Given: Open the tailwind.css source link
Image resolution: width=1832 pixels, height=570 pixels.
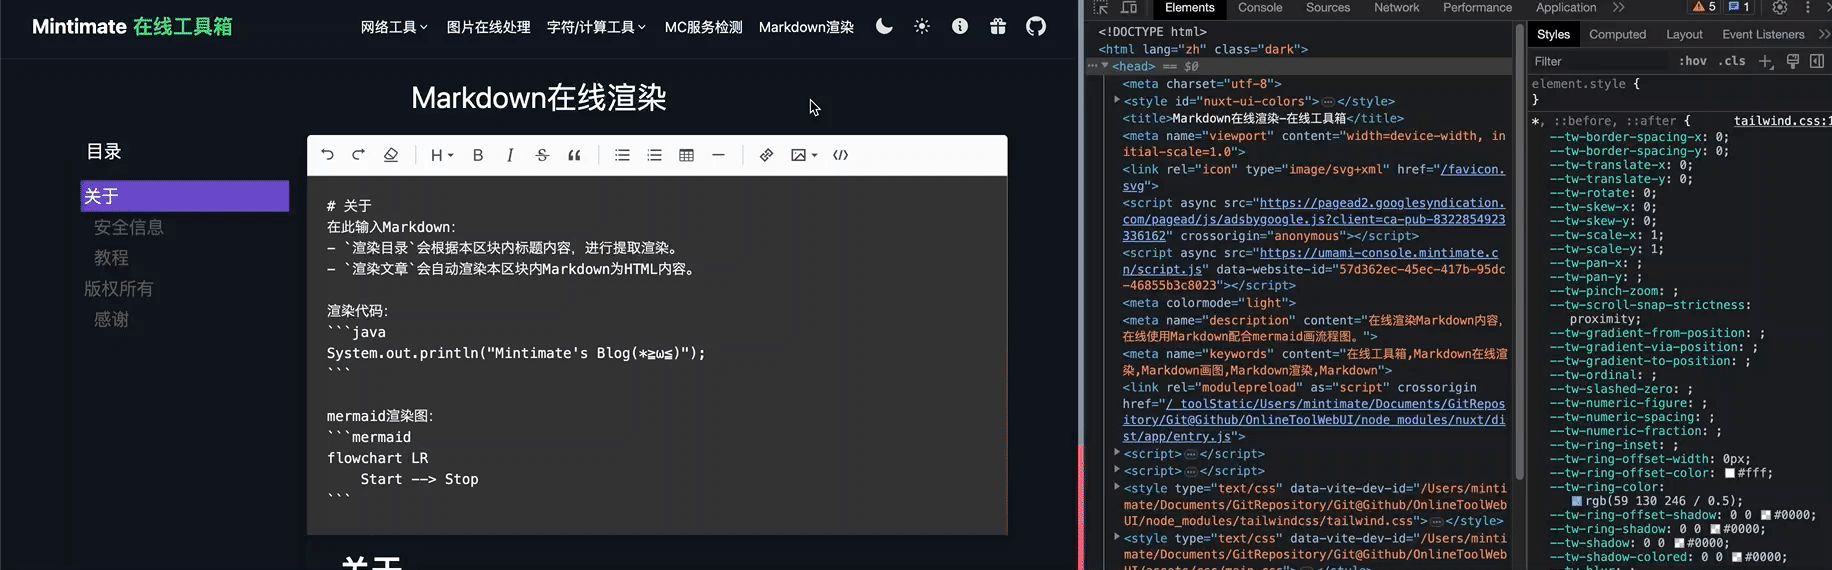Looking at the screenshot, I should coord(1781,121).
